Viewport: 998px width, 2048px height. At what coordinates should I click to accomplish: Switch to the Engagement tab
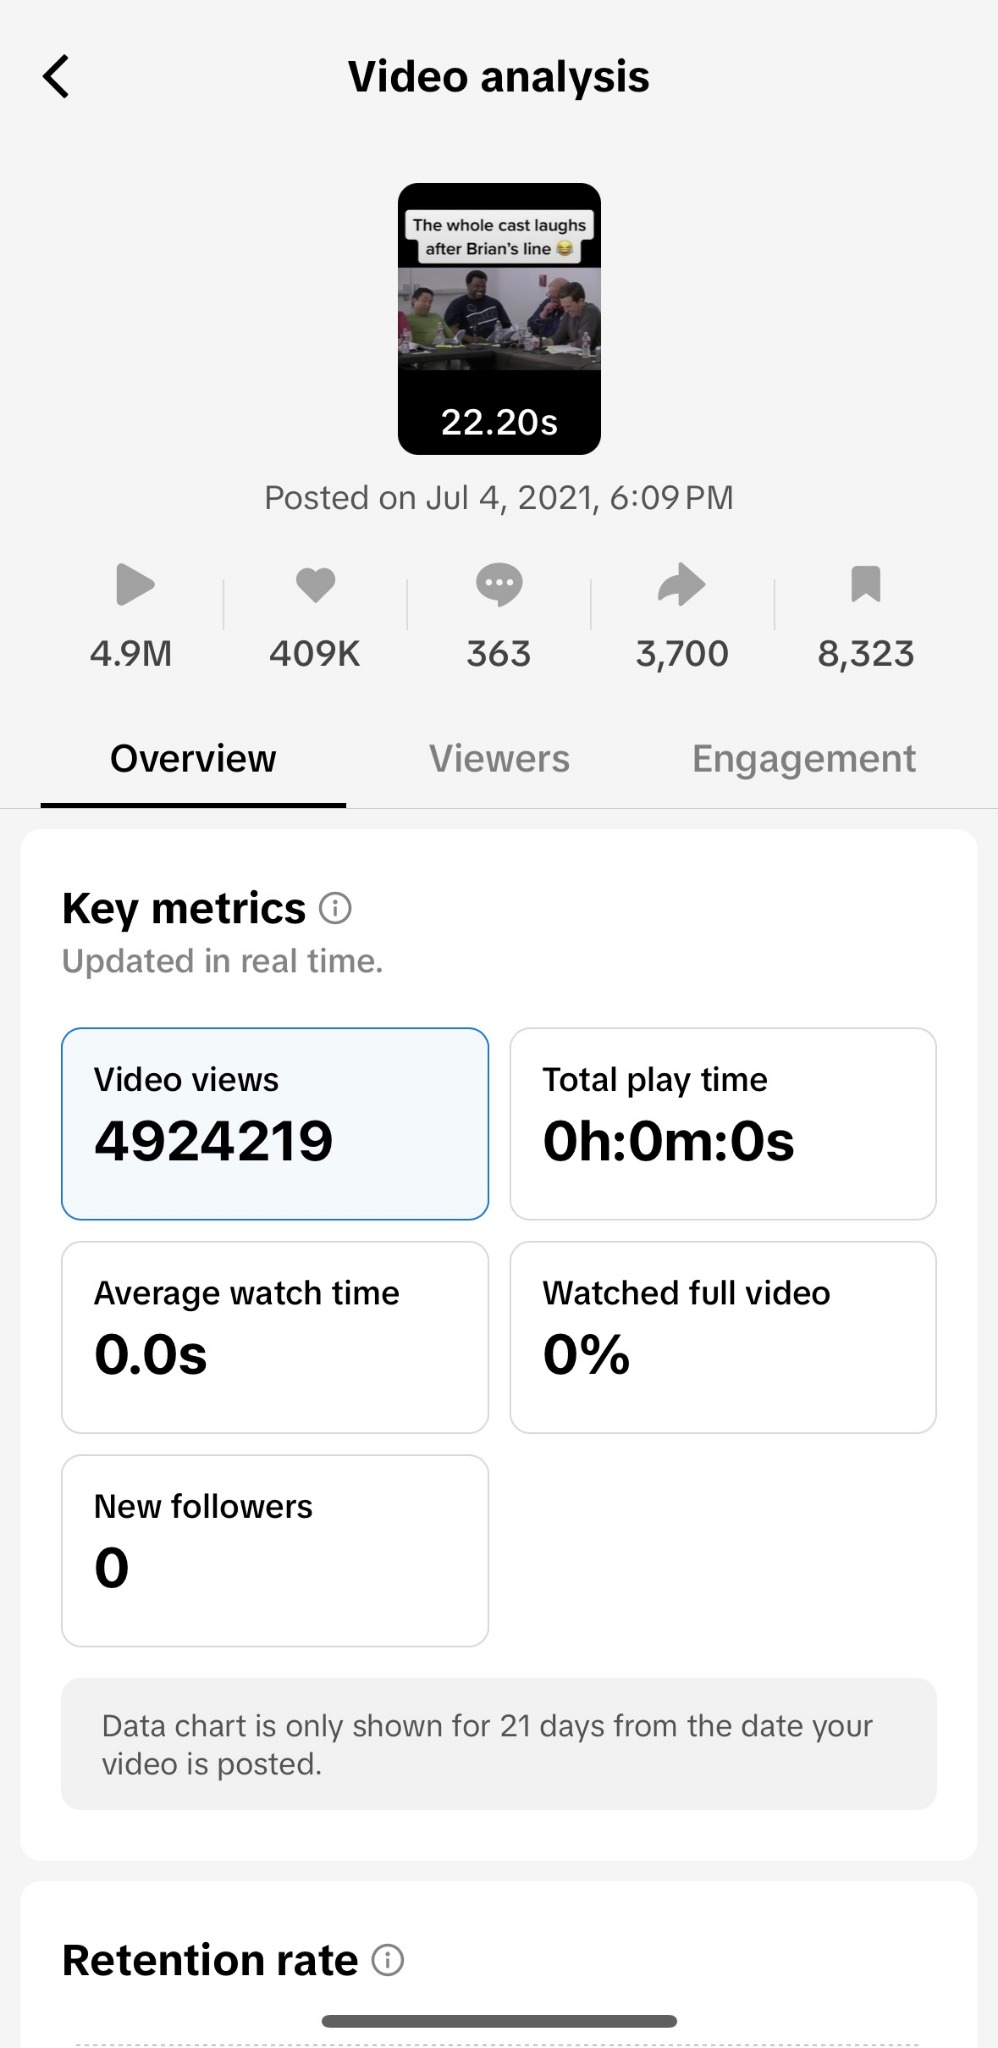point(803,759)
